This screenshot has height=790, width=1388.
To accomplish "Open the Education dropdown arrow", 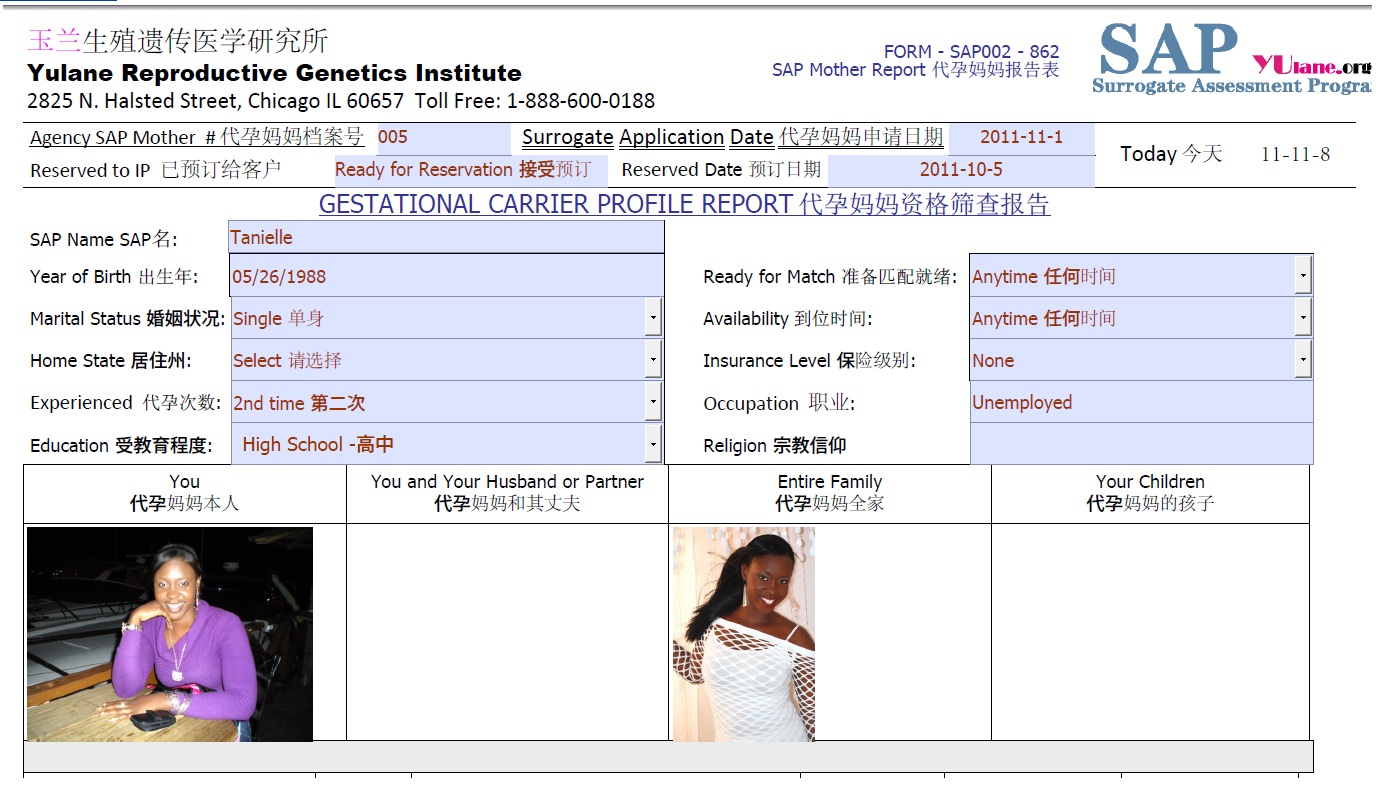I will (x=653, y=444).
